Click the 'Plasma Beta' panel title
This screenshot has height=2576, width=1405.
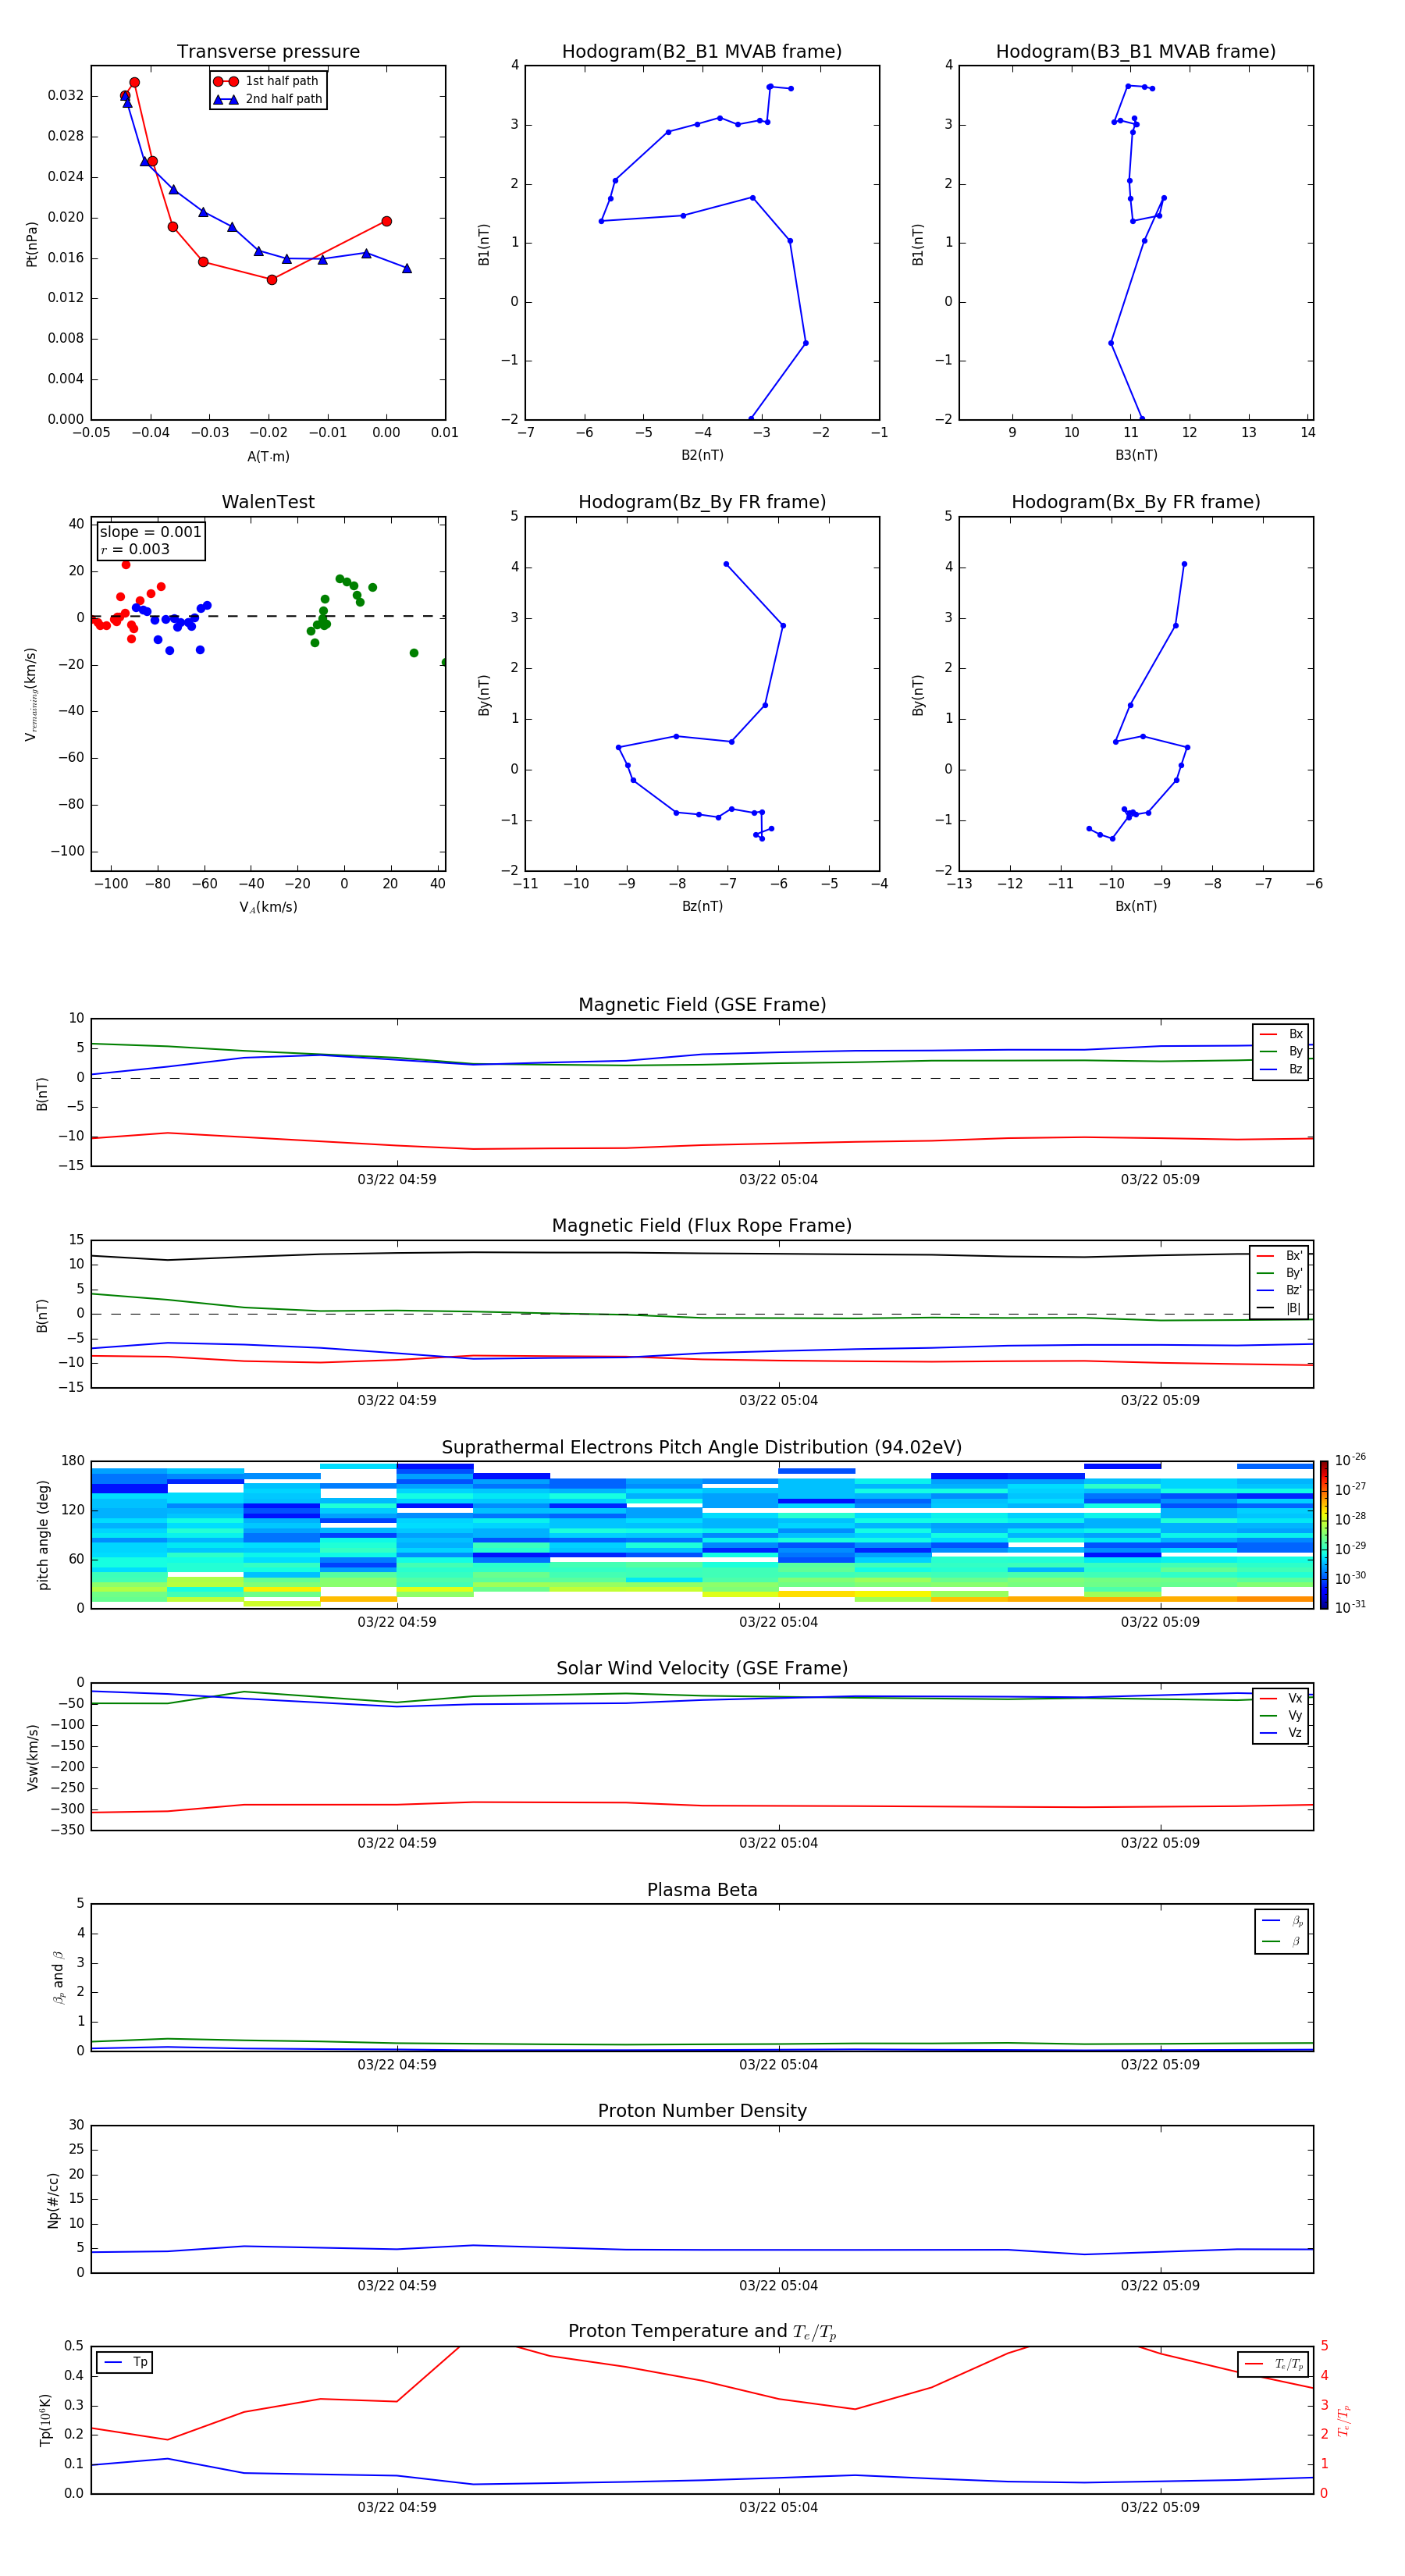coord(702,1890)
